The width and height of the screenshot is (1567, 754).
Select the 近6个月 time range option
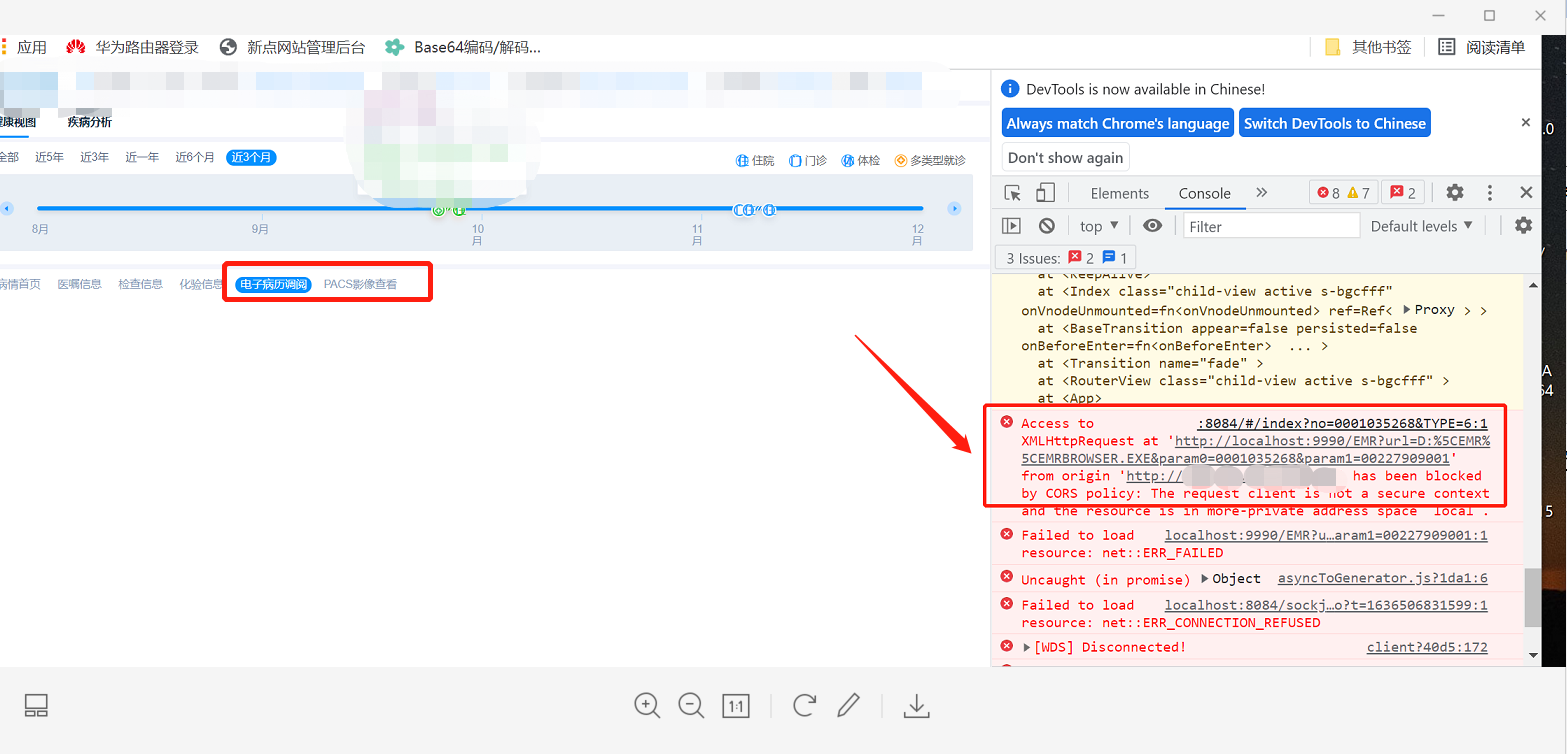click(x=195, y=158)
